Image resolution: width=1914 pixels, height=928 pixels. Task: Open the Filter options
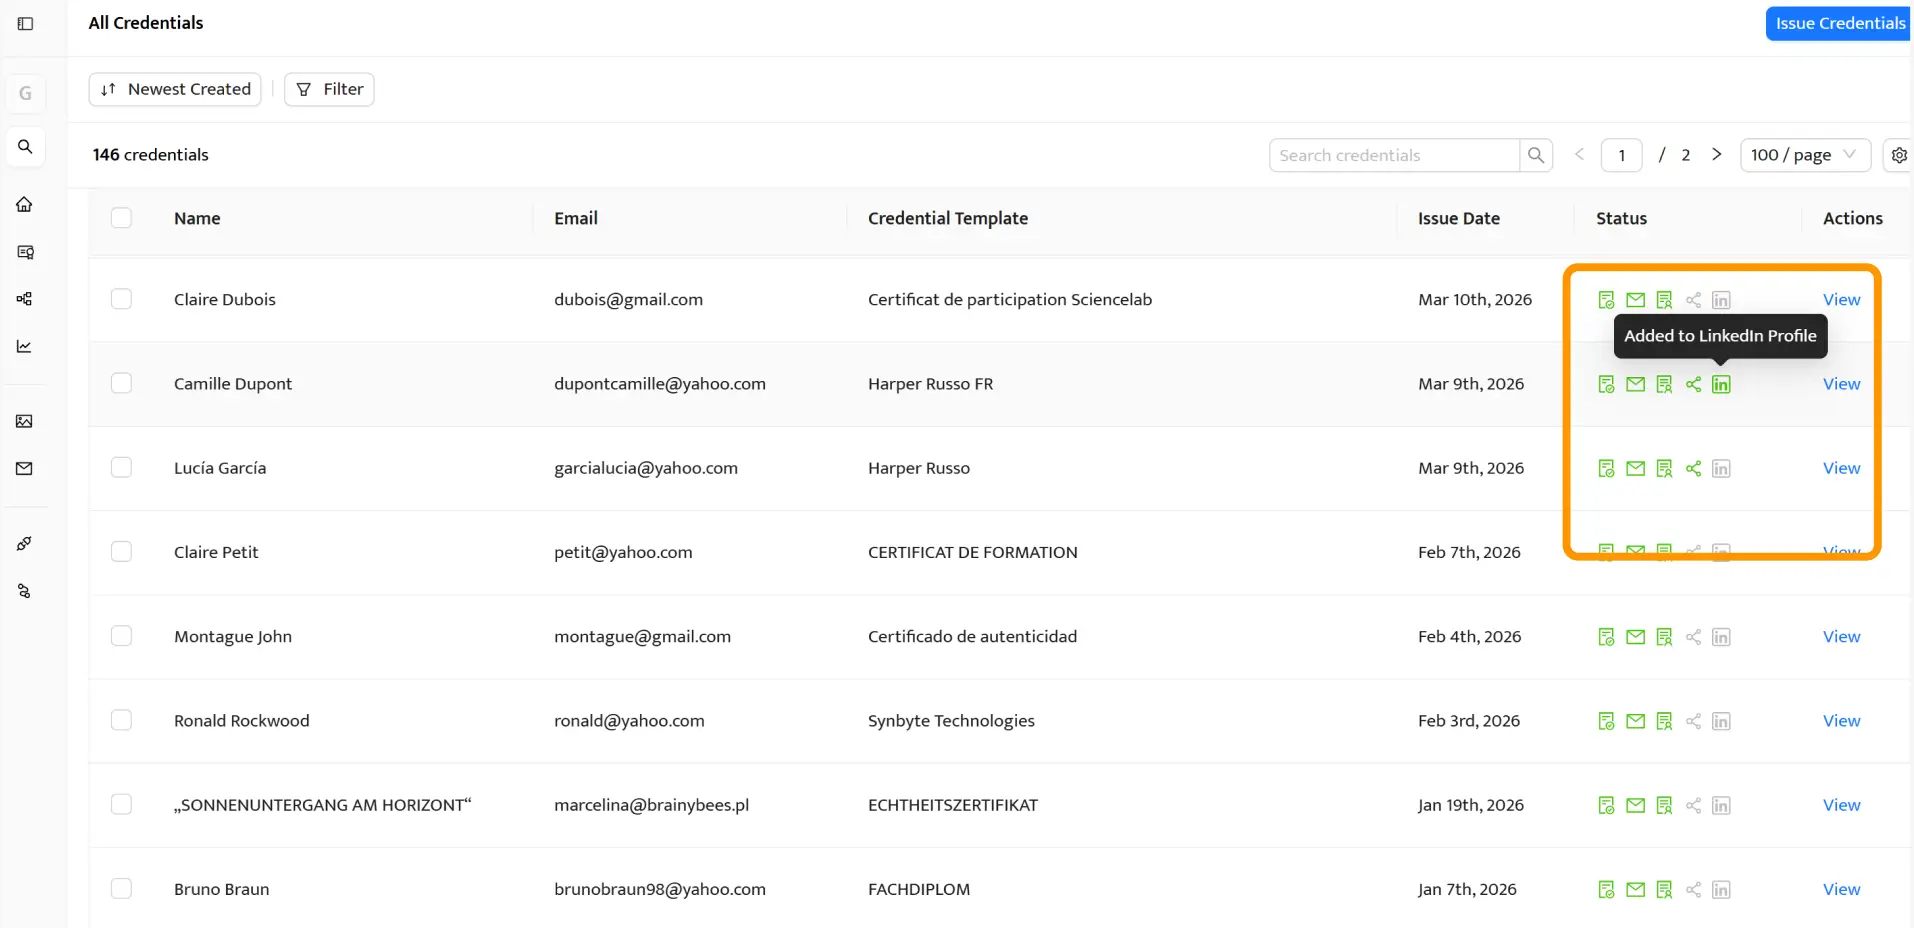point(328,89)
